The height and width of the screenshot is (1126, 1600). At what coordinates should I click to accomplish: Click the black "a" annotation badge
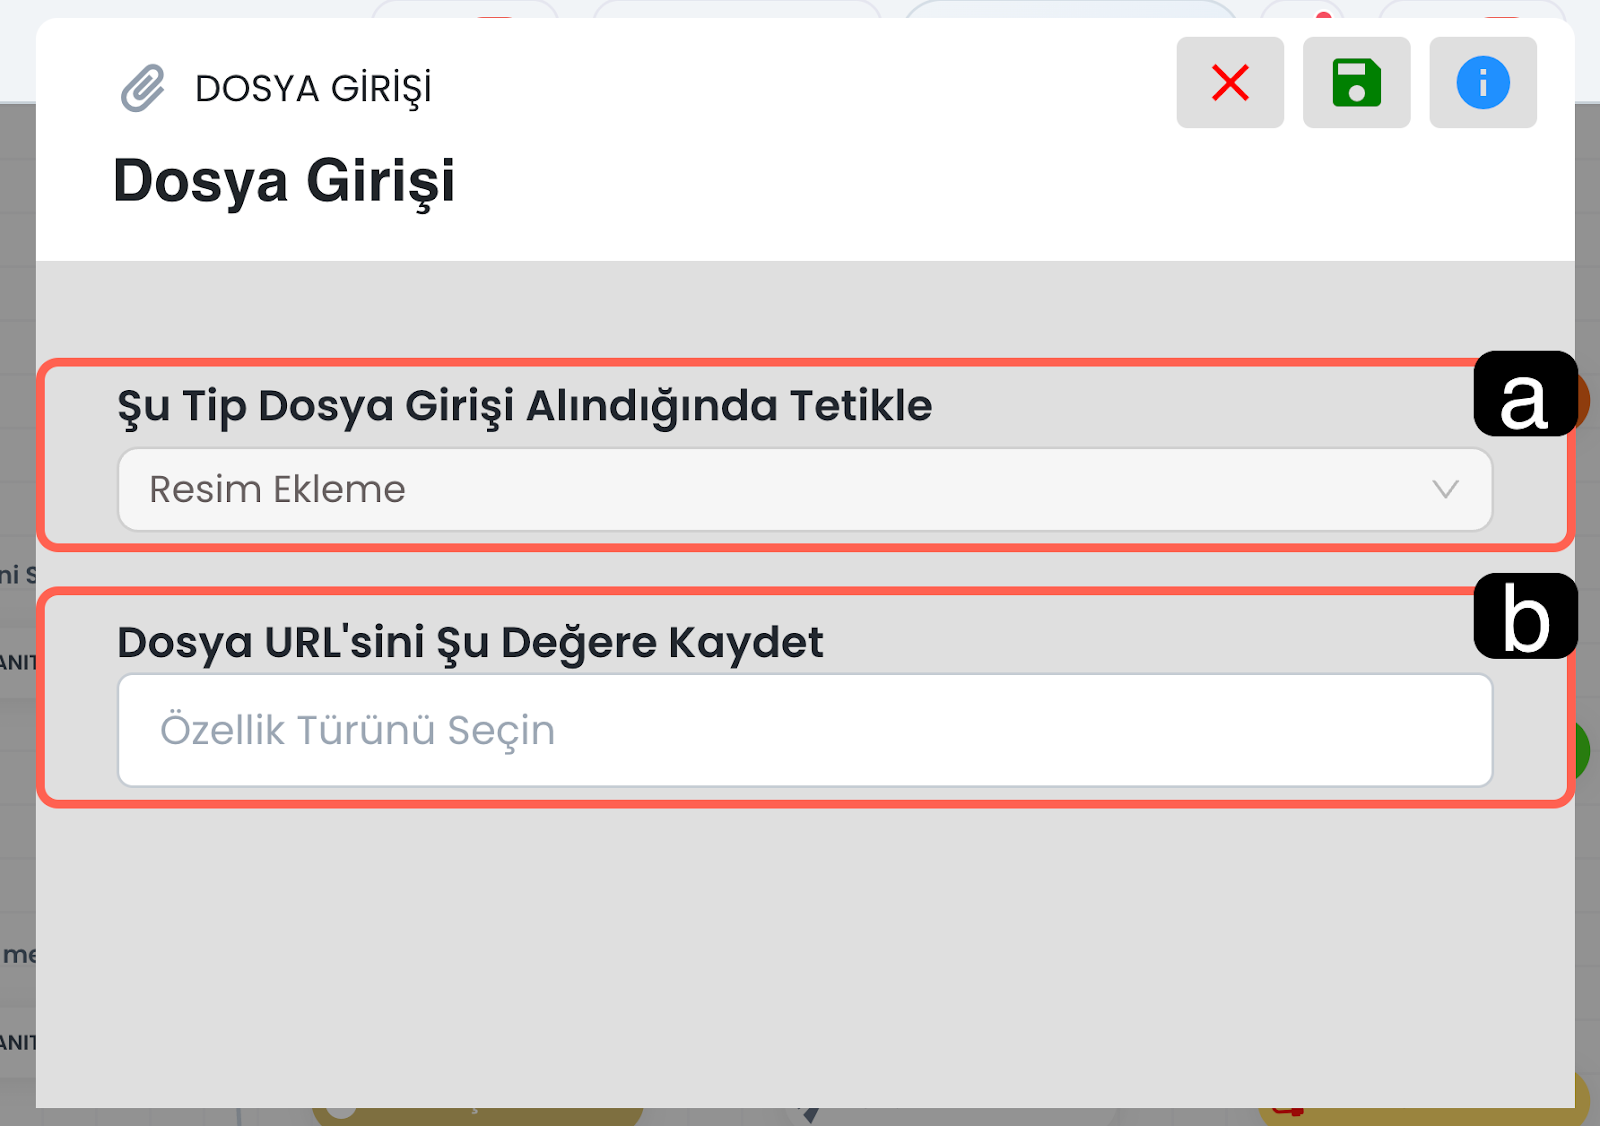pyautogui.click(x=1523, y=395)
